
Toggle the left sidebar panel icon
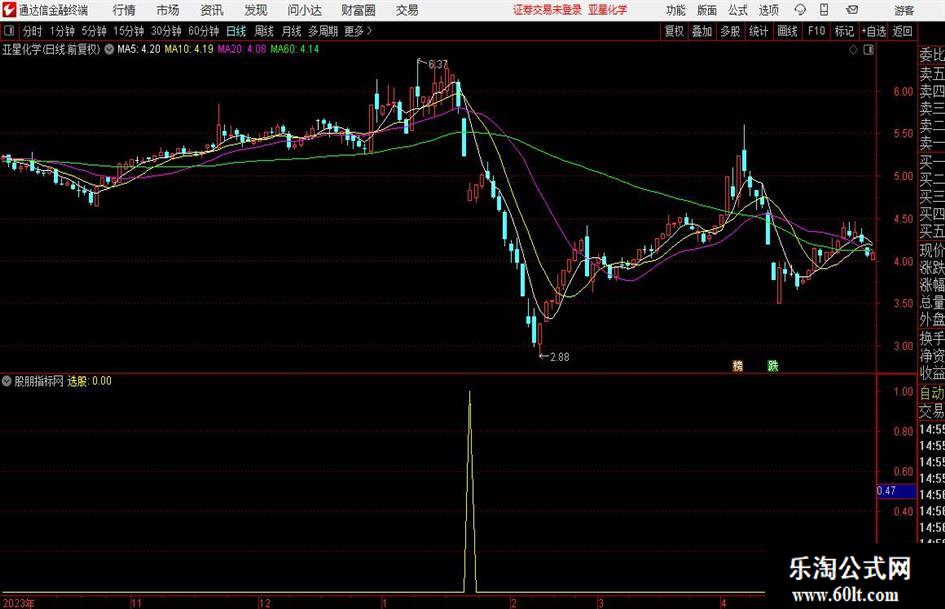coord(9,31)
